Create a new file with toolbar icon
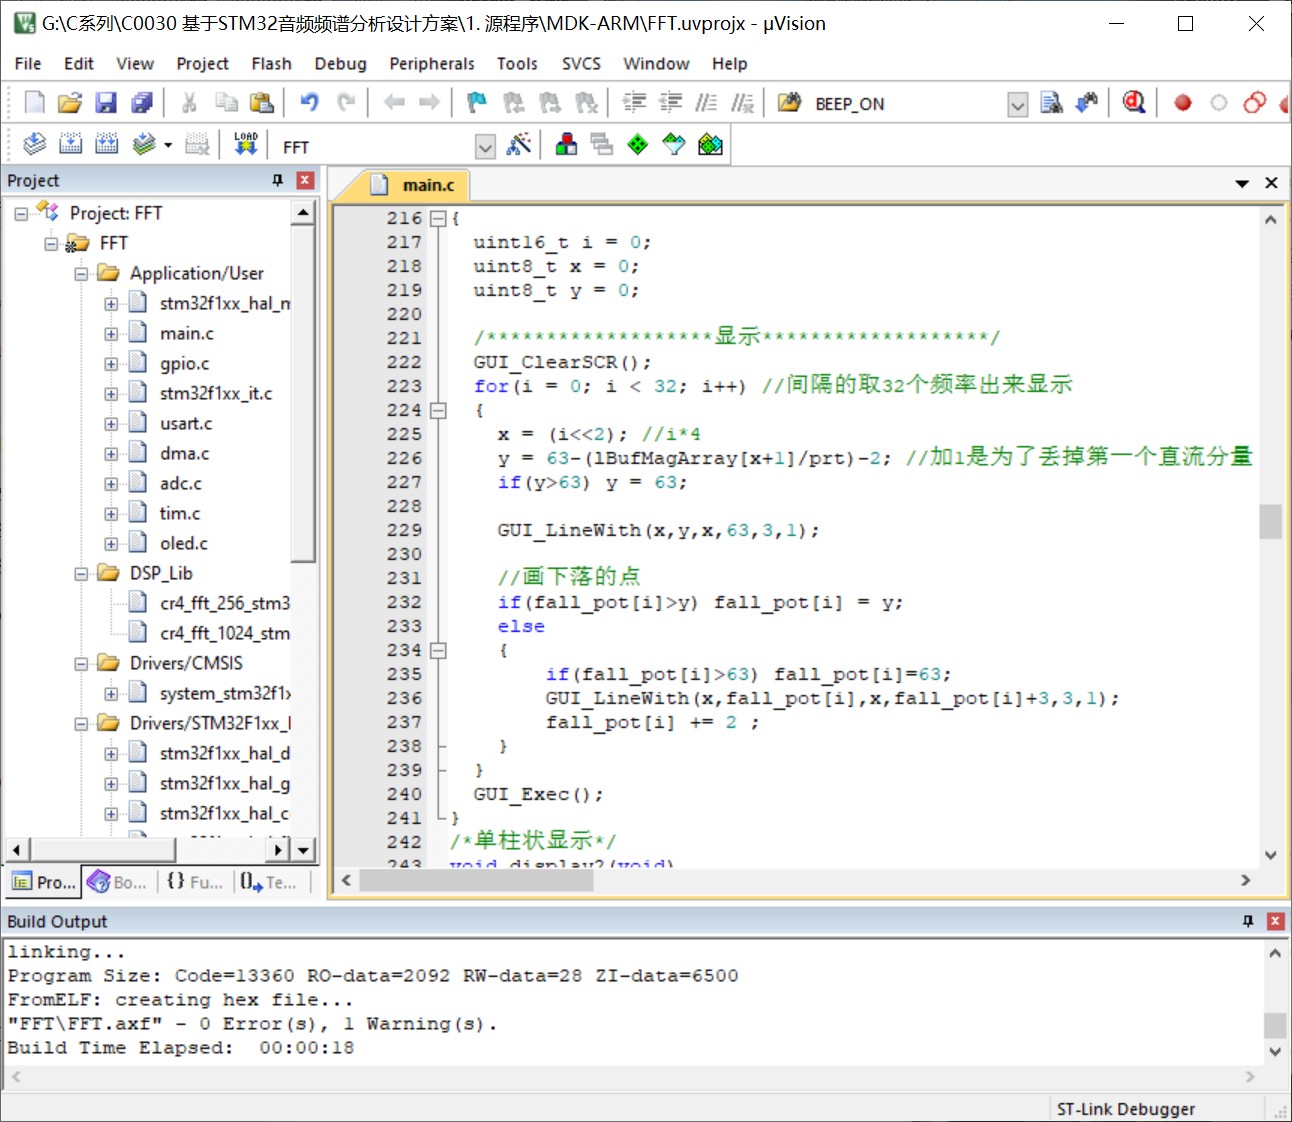1292x1122 pixels. (x=34, y=102)
